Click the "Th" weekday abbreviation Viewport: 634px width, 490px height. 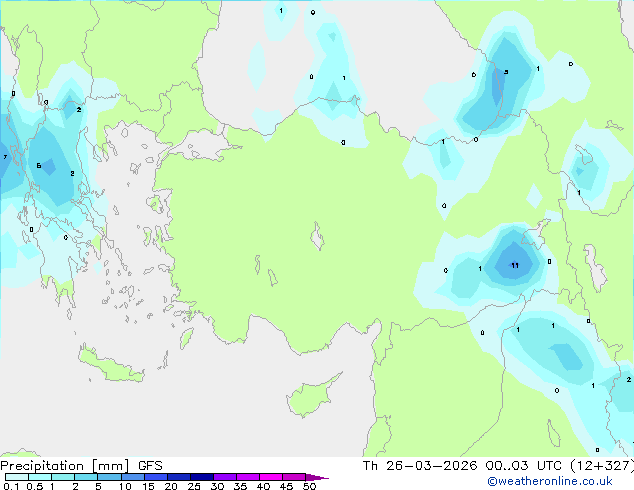370,466
